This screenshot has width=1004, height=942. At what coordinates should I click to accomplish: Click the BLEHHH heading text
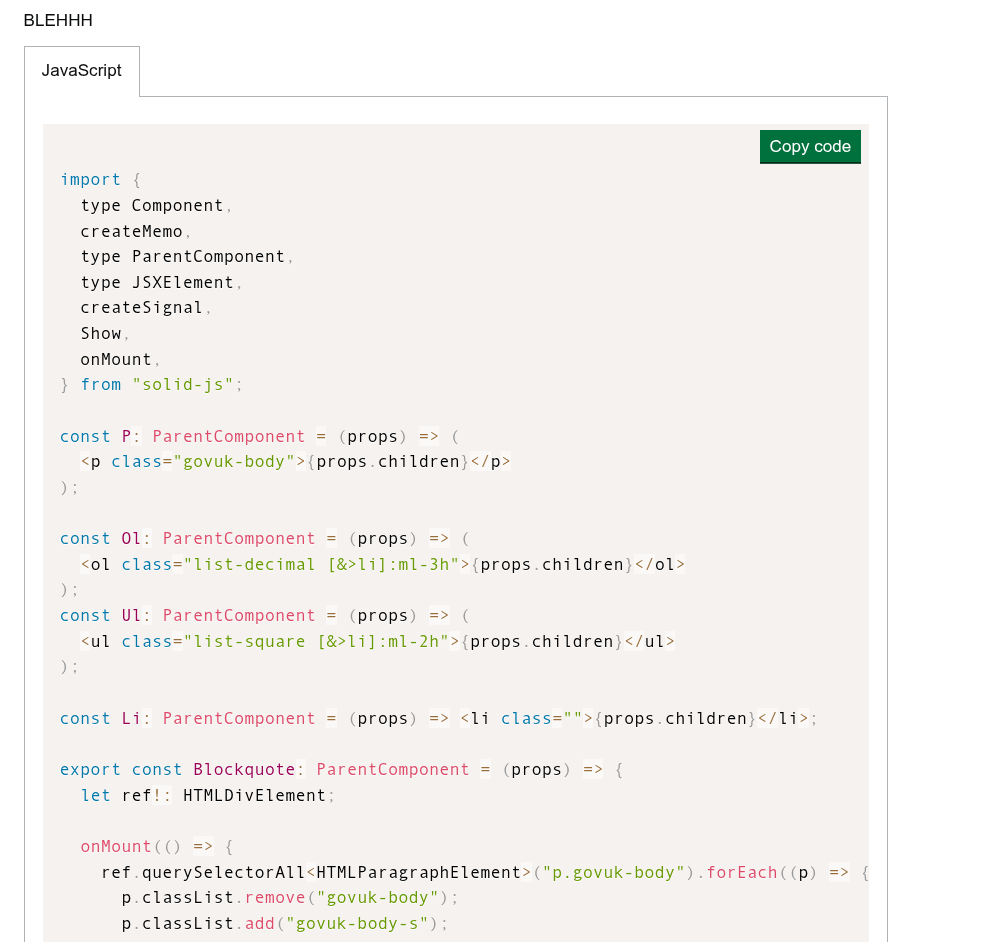click(58, 20)
